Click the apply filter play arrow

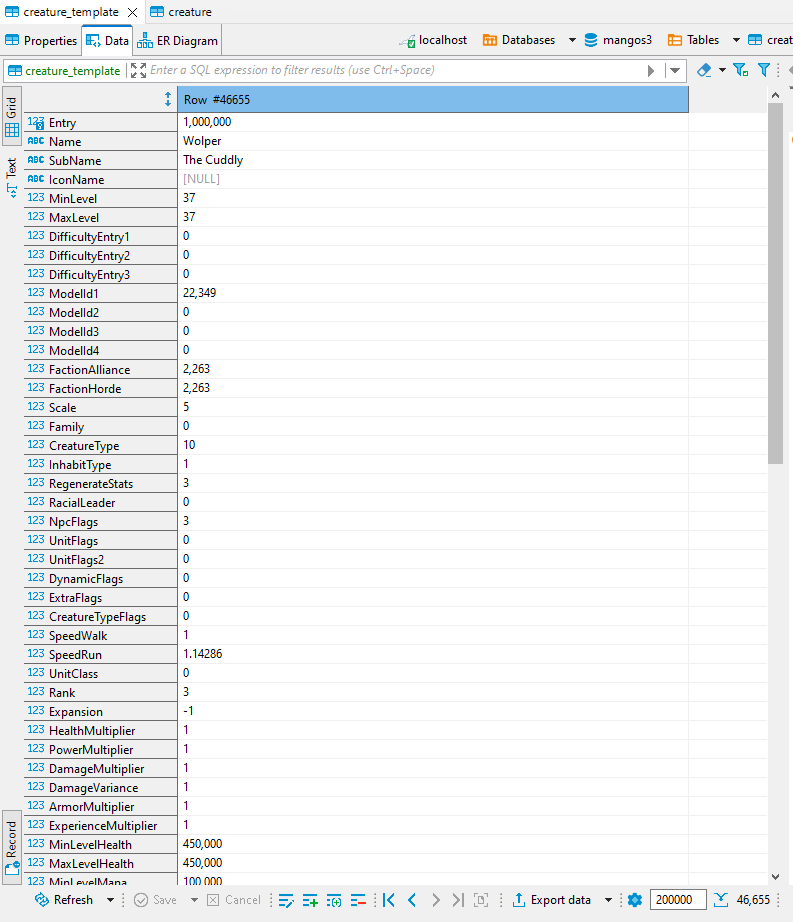point(651,71)
